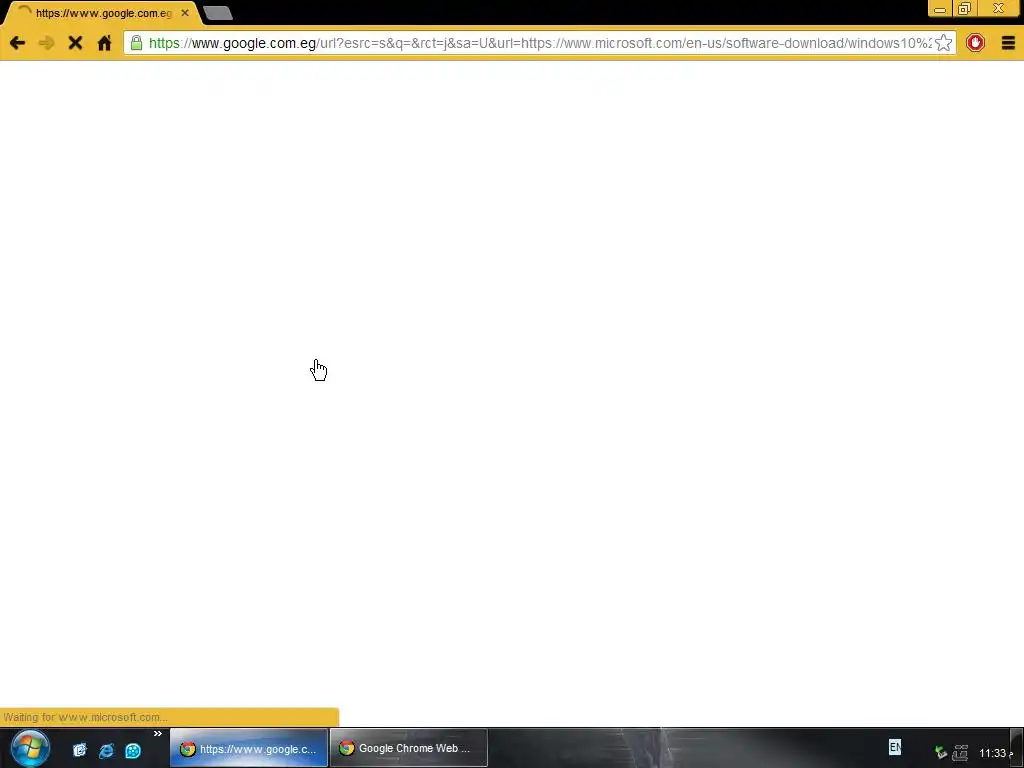The width and height of the screenshot is (1024, 768).
Task: Open the EN language indicator
Action: coord(895,747)
